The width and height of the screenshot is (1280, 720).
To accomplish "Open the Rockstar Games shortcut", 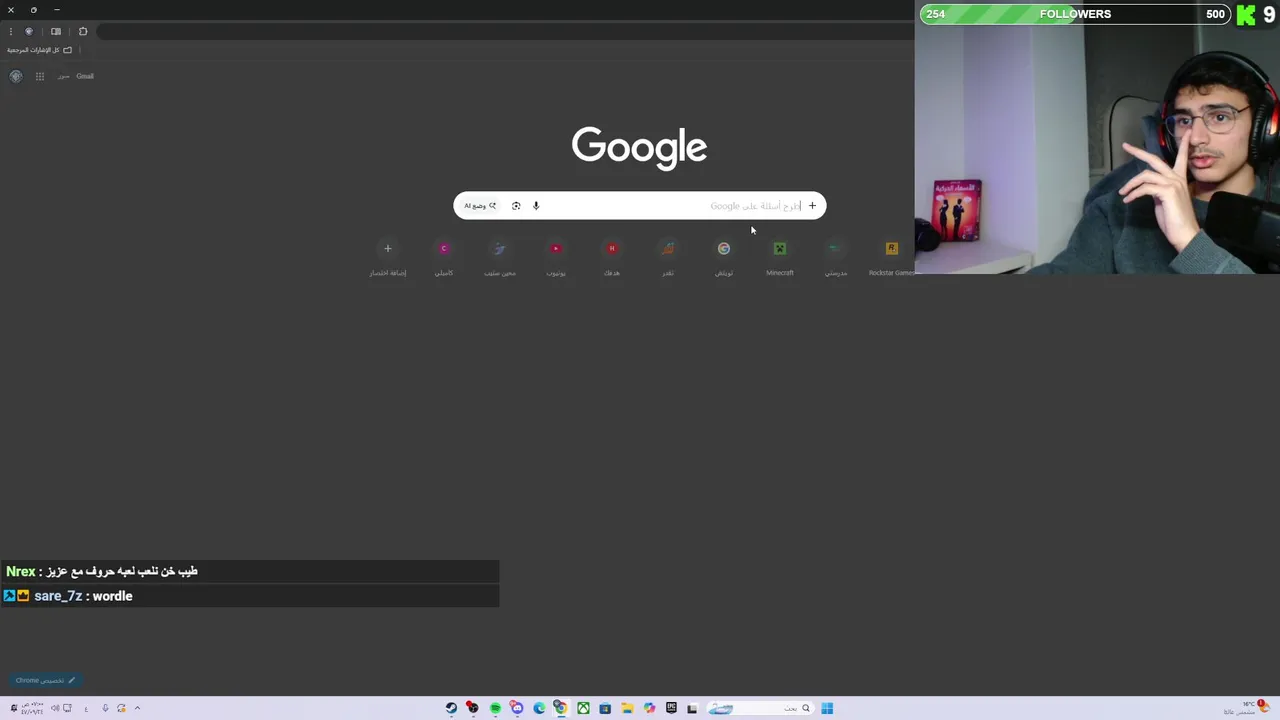I will 891,257.
